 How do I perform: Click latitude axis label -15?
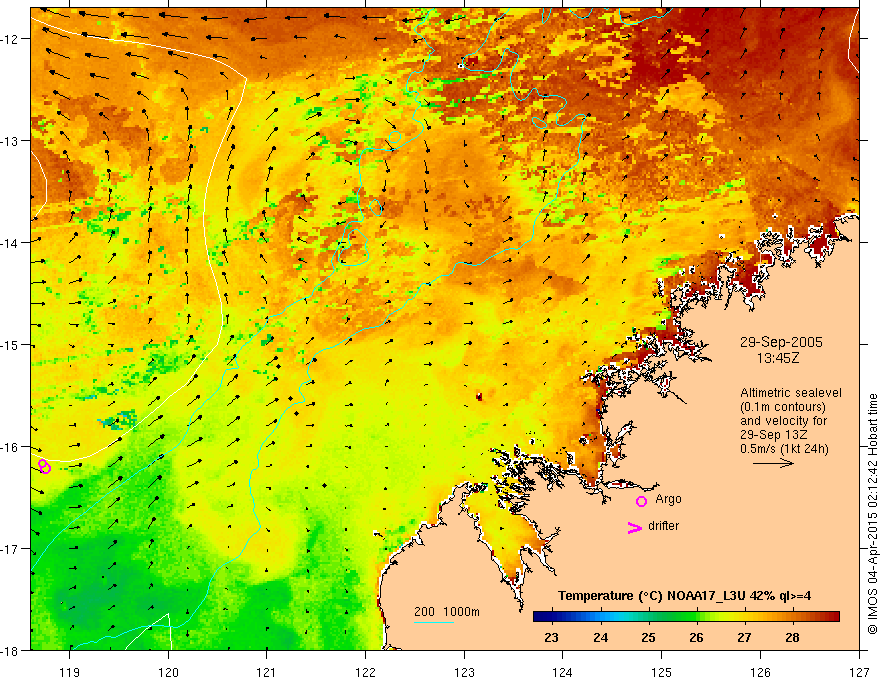pos(11,344)
